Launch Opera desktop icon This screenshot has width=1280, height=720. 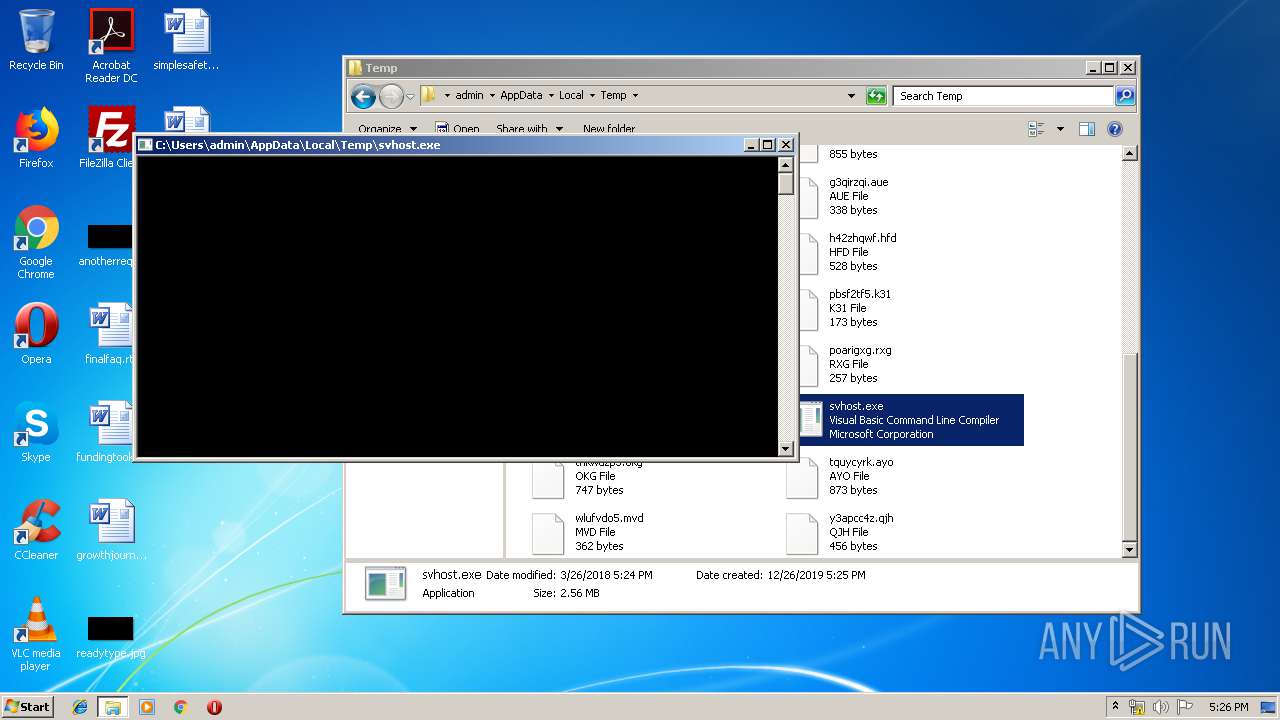(x=36, y=334)
